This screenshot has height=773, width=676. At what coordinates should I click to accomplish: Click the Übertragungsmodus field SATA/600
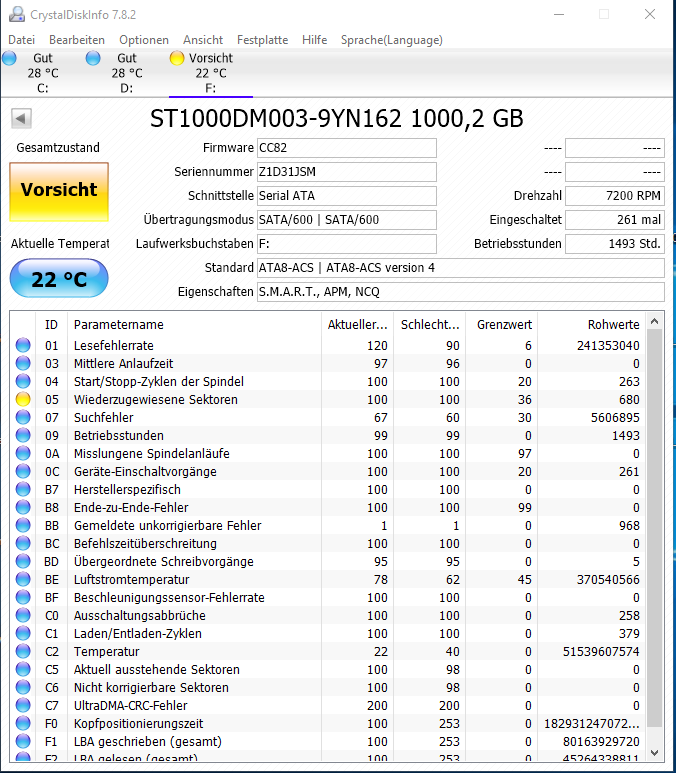[347, 220]
